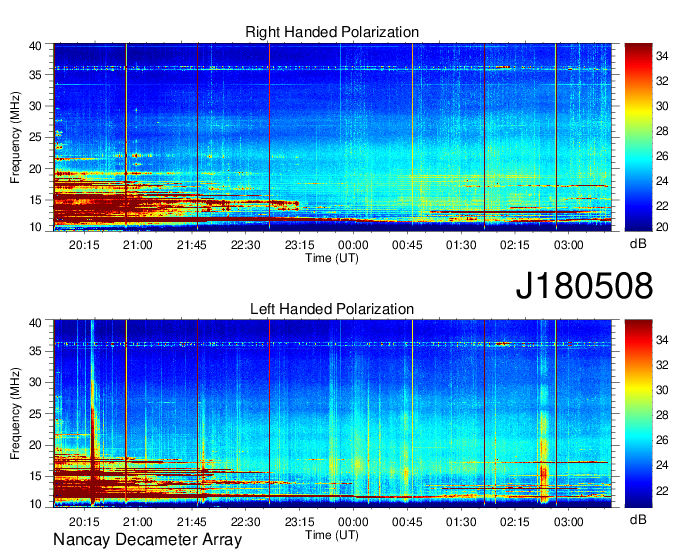Click the 02:15 time tick under Right Handed plot
680x552 pixels.
[515, 245]
